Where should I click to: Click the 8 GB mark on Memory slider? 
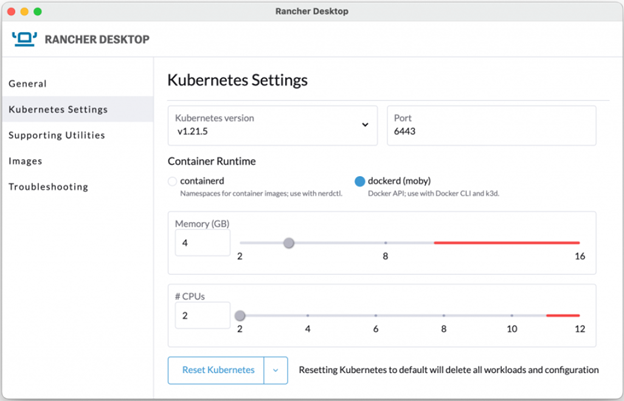tap(386, 243)
